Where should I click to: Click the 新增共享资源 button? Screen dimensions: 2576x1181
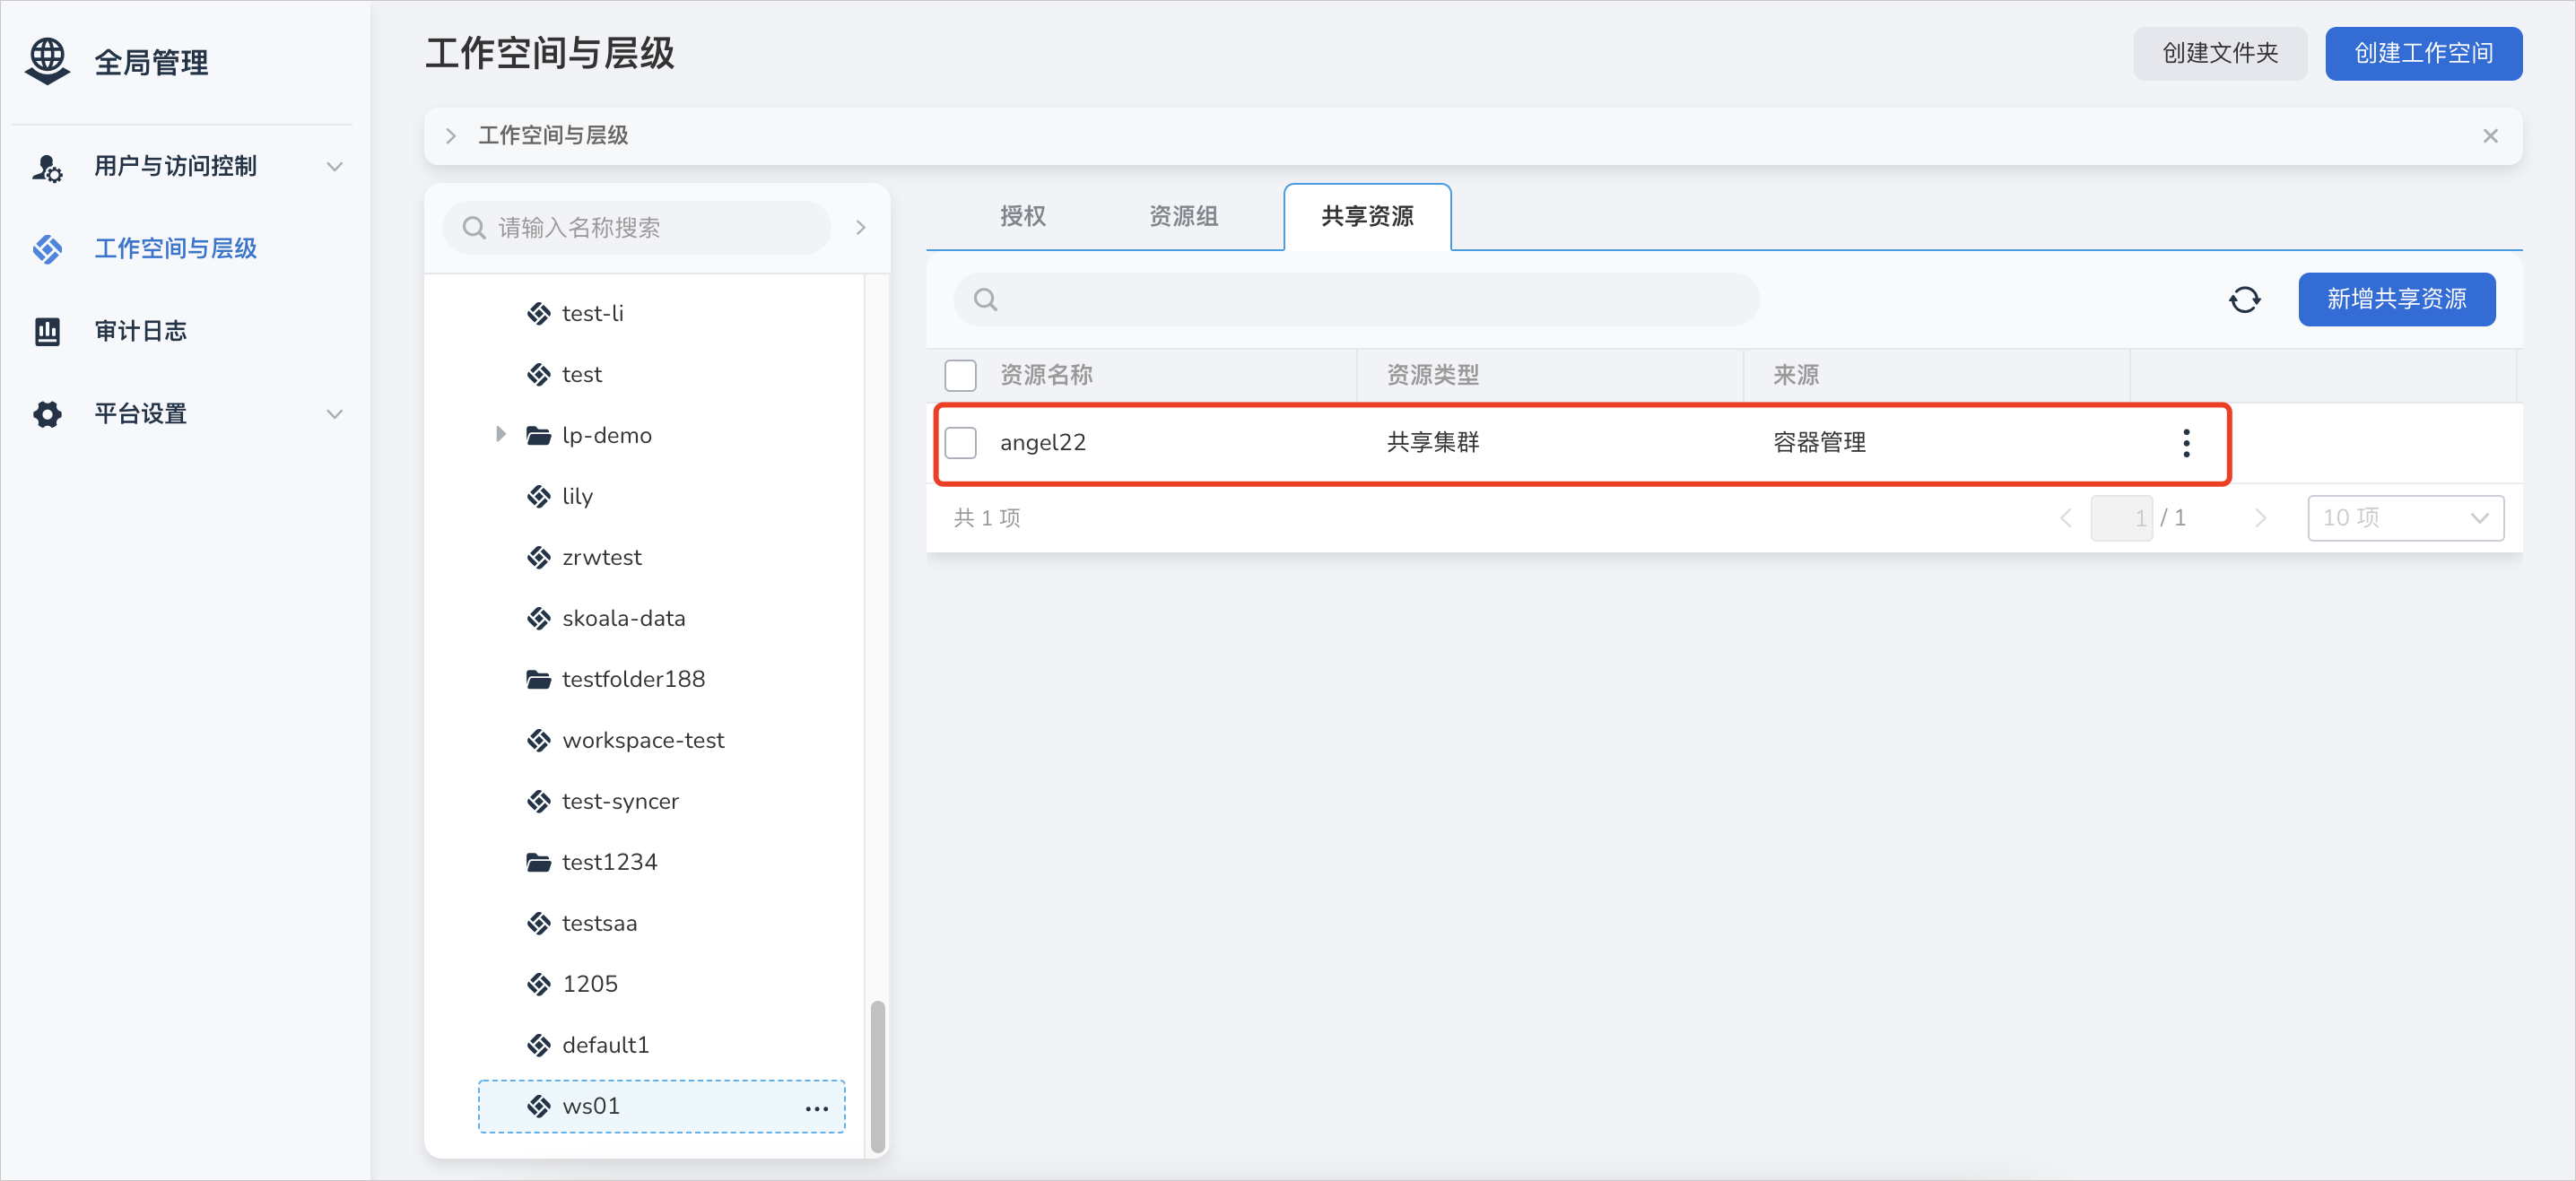click(x=2396, y=299)
